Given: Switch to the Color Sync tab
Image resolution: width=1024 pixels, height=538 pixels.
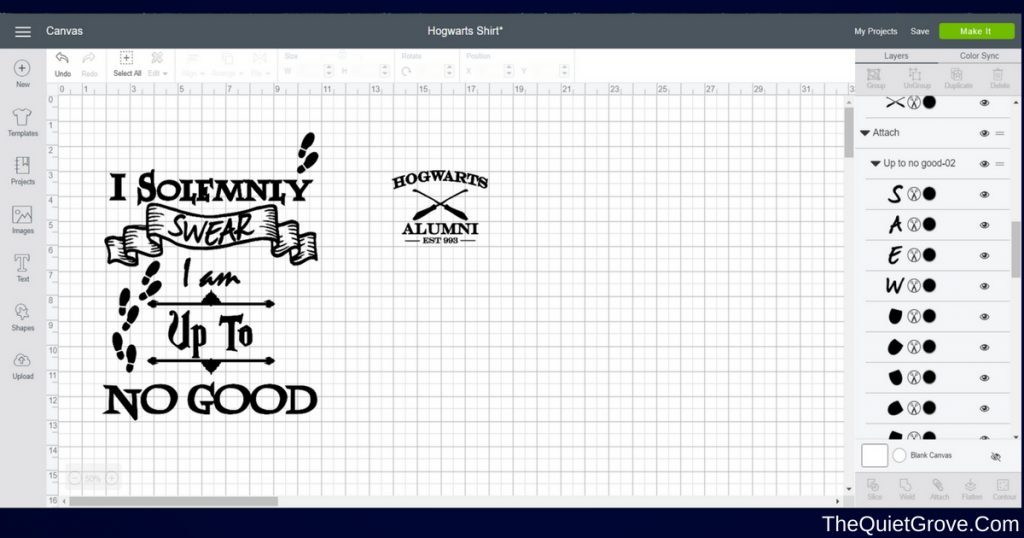Looking at the screenshot, I should tap(979, 56).
